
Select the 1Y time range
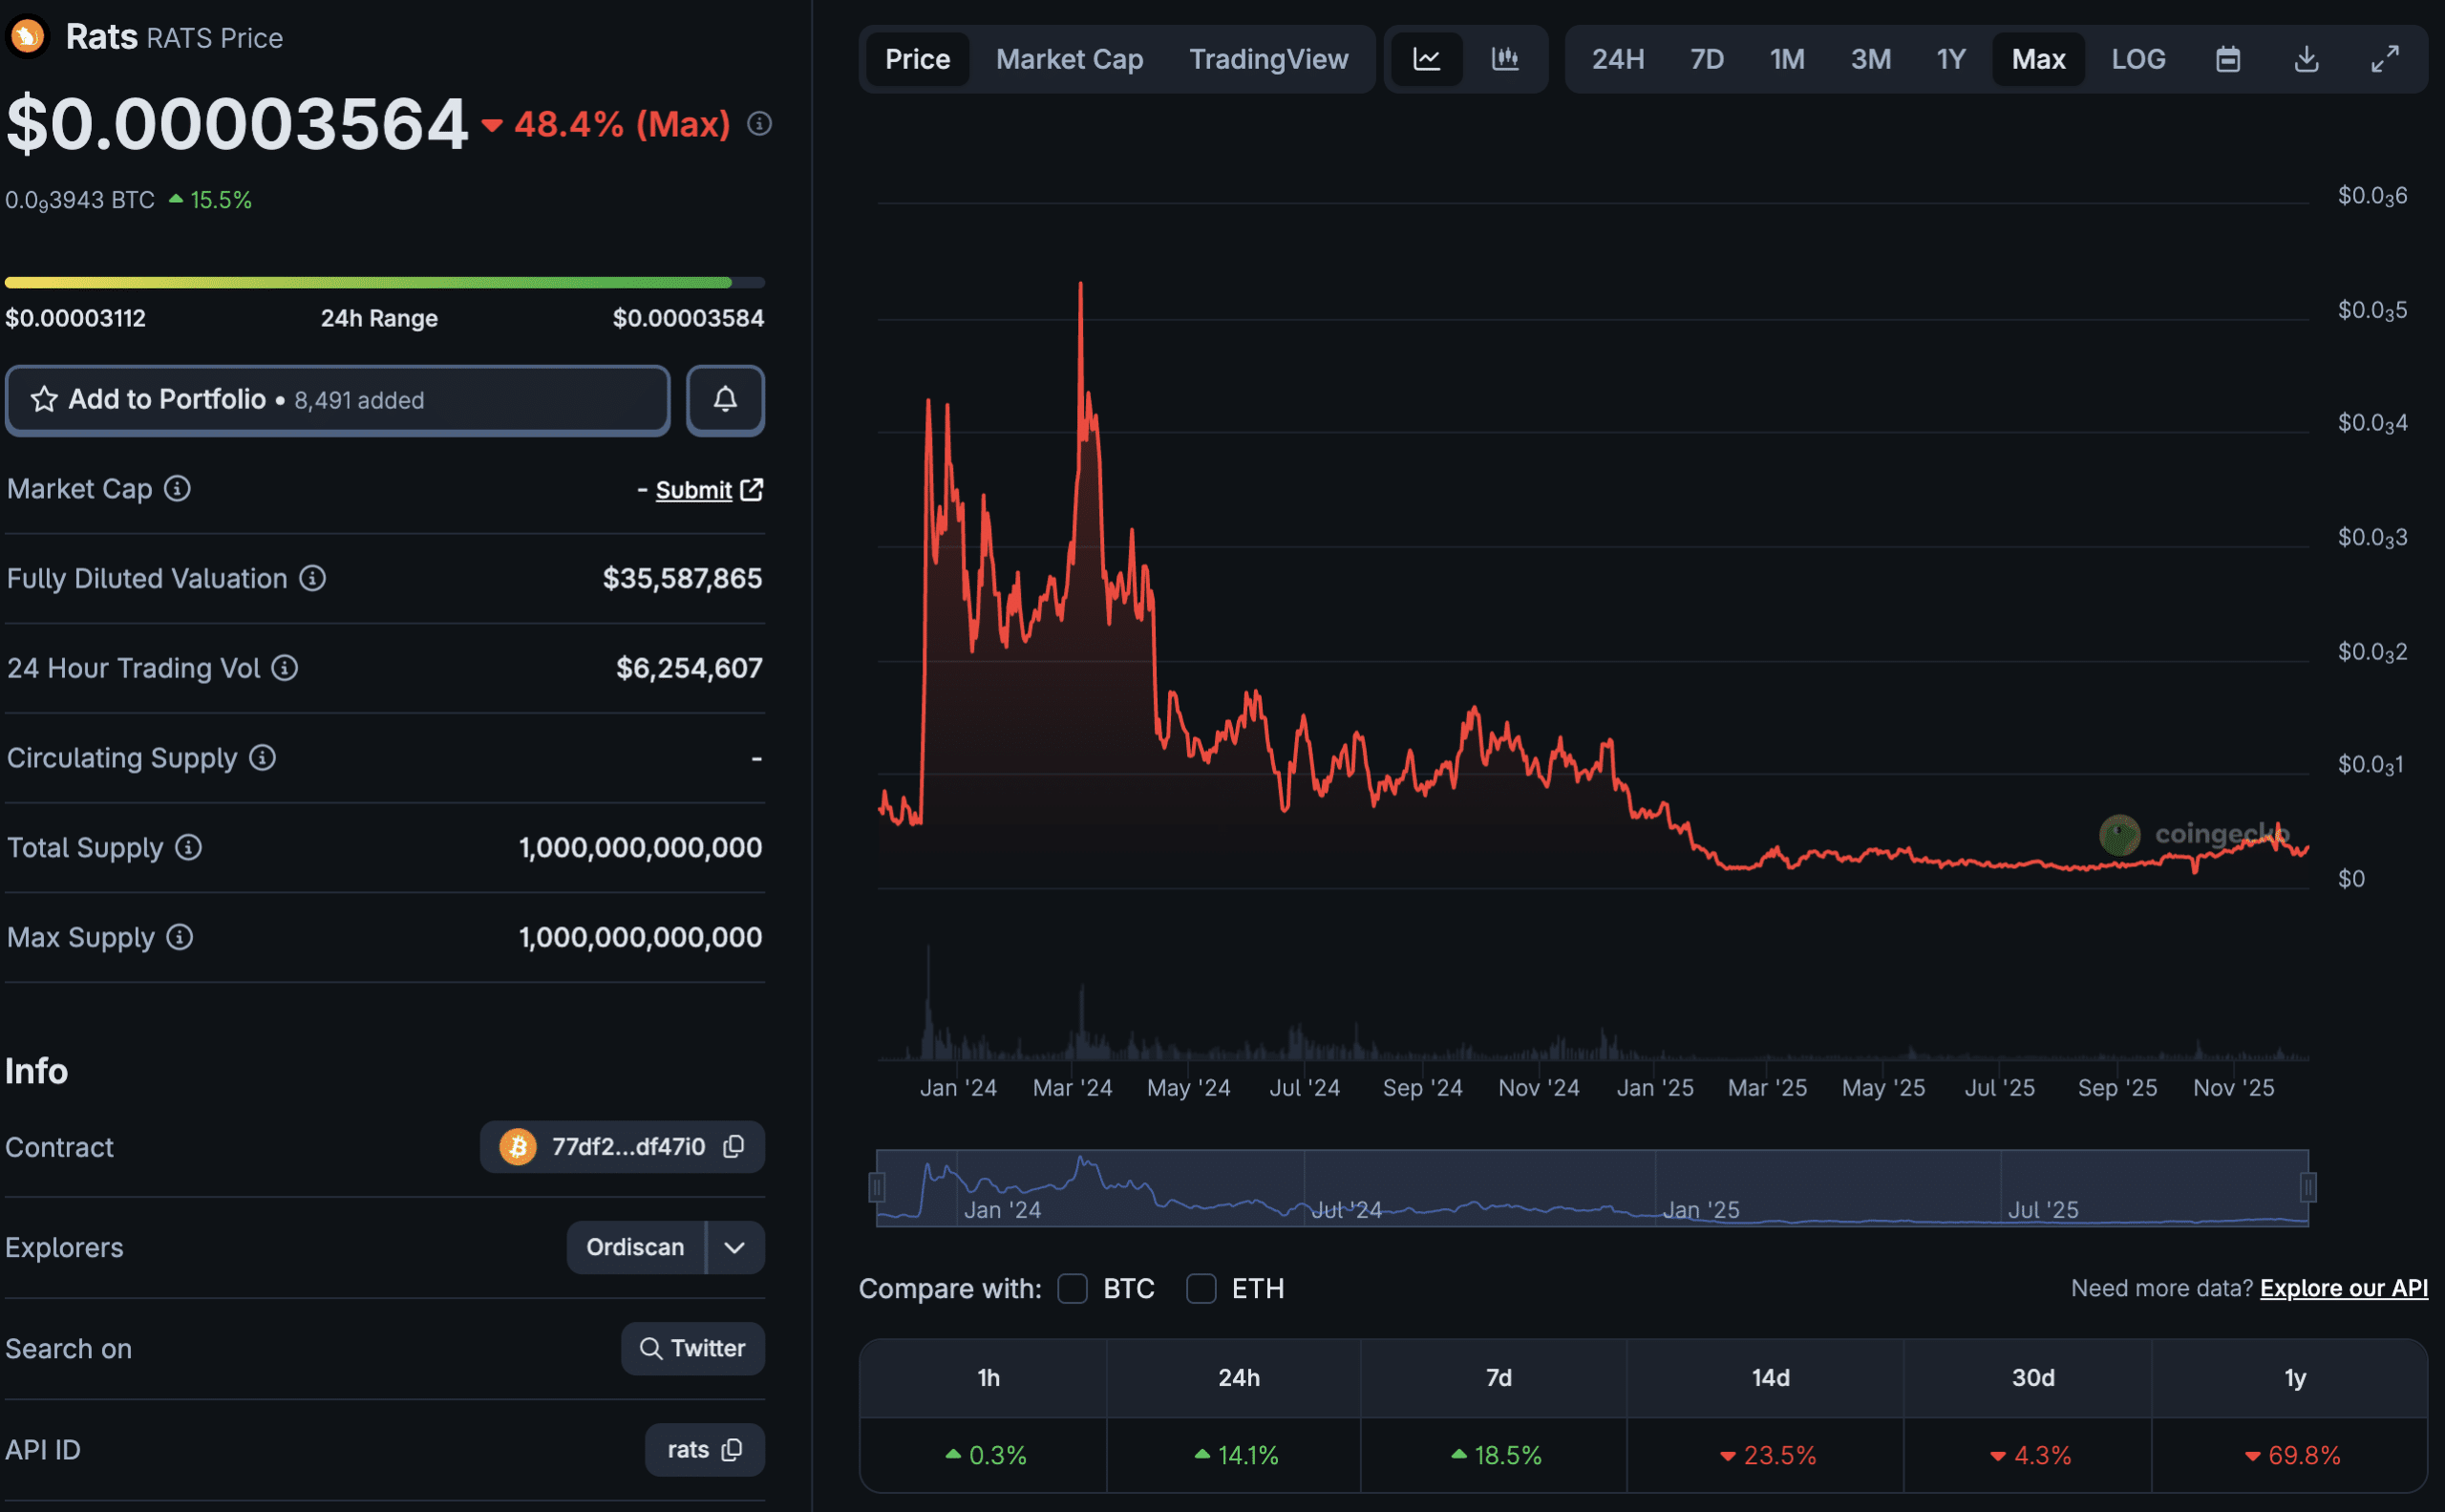1950,59
